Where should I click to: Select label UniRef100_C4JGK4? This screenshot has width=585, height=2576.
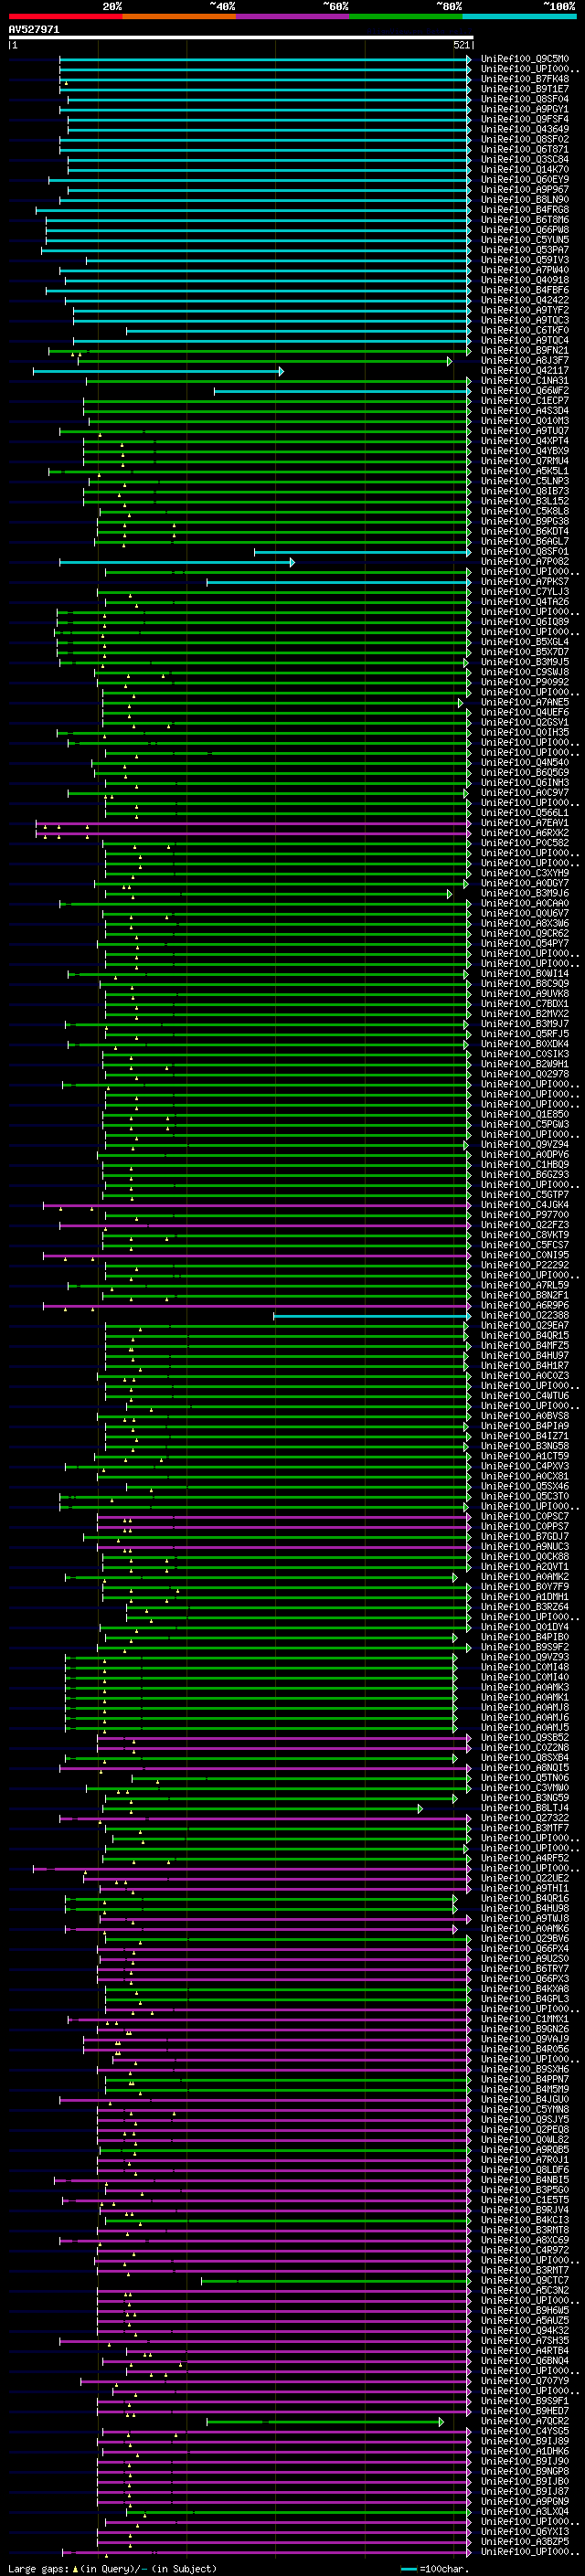pos(525,1205)
